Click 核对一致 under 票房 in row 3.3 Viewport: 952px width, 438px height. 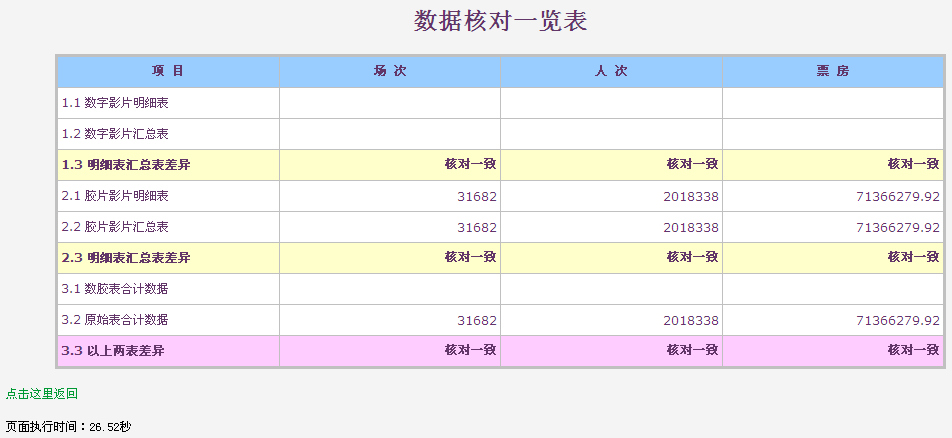914,350
